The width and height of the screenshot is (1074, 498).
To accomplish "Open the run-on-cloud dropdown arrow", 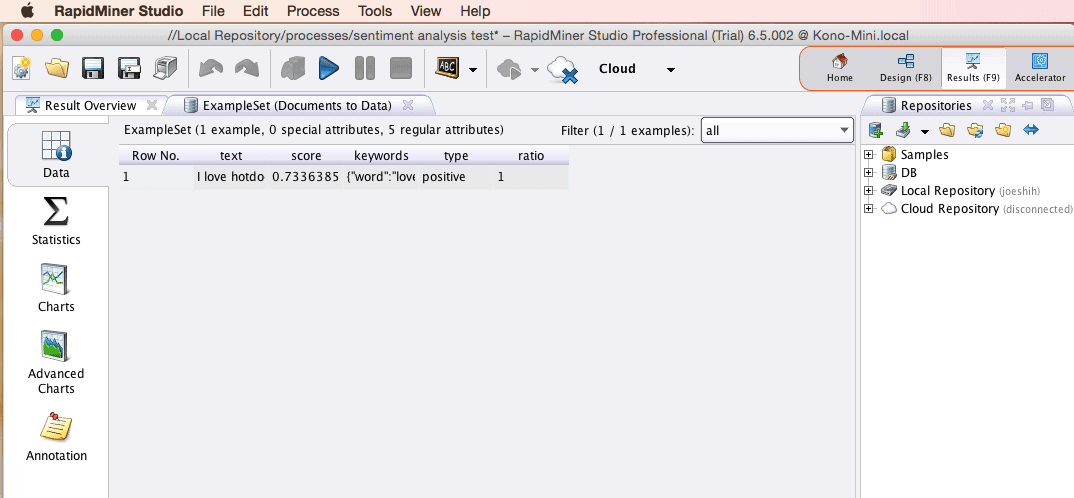I will [535, 69].
